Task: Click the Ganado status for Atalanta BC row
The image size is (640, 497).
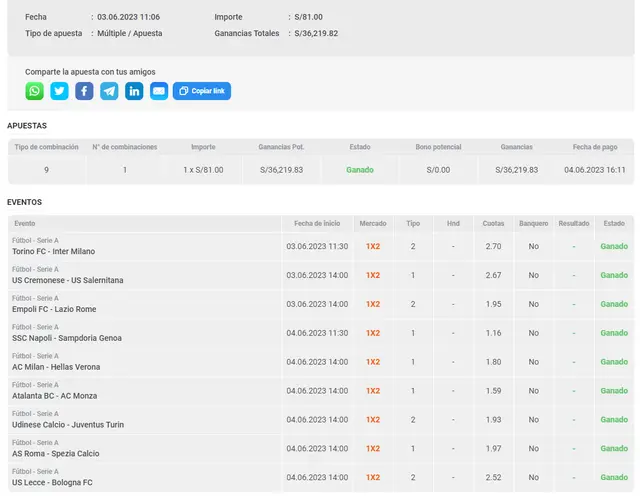Action: pyautogui.click(x=613, y=391)
